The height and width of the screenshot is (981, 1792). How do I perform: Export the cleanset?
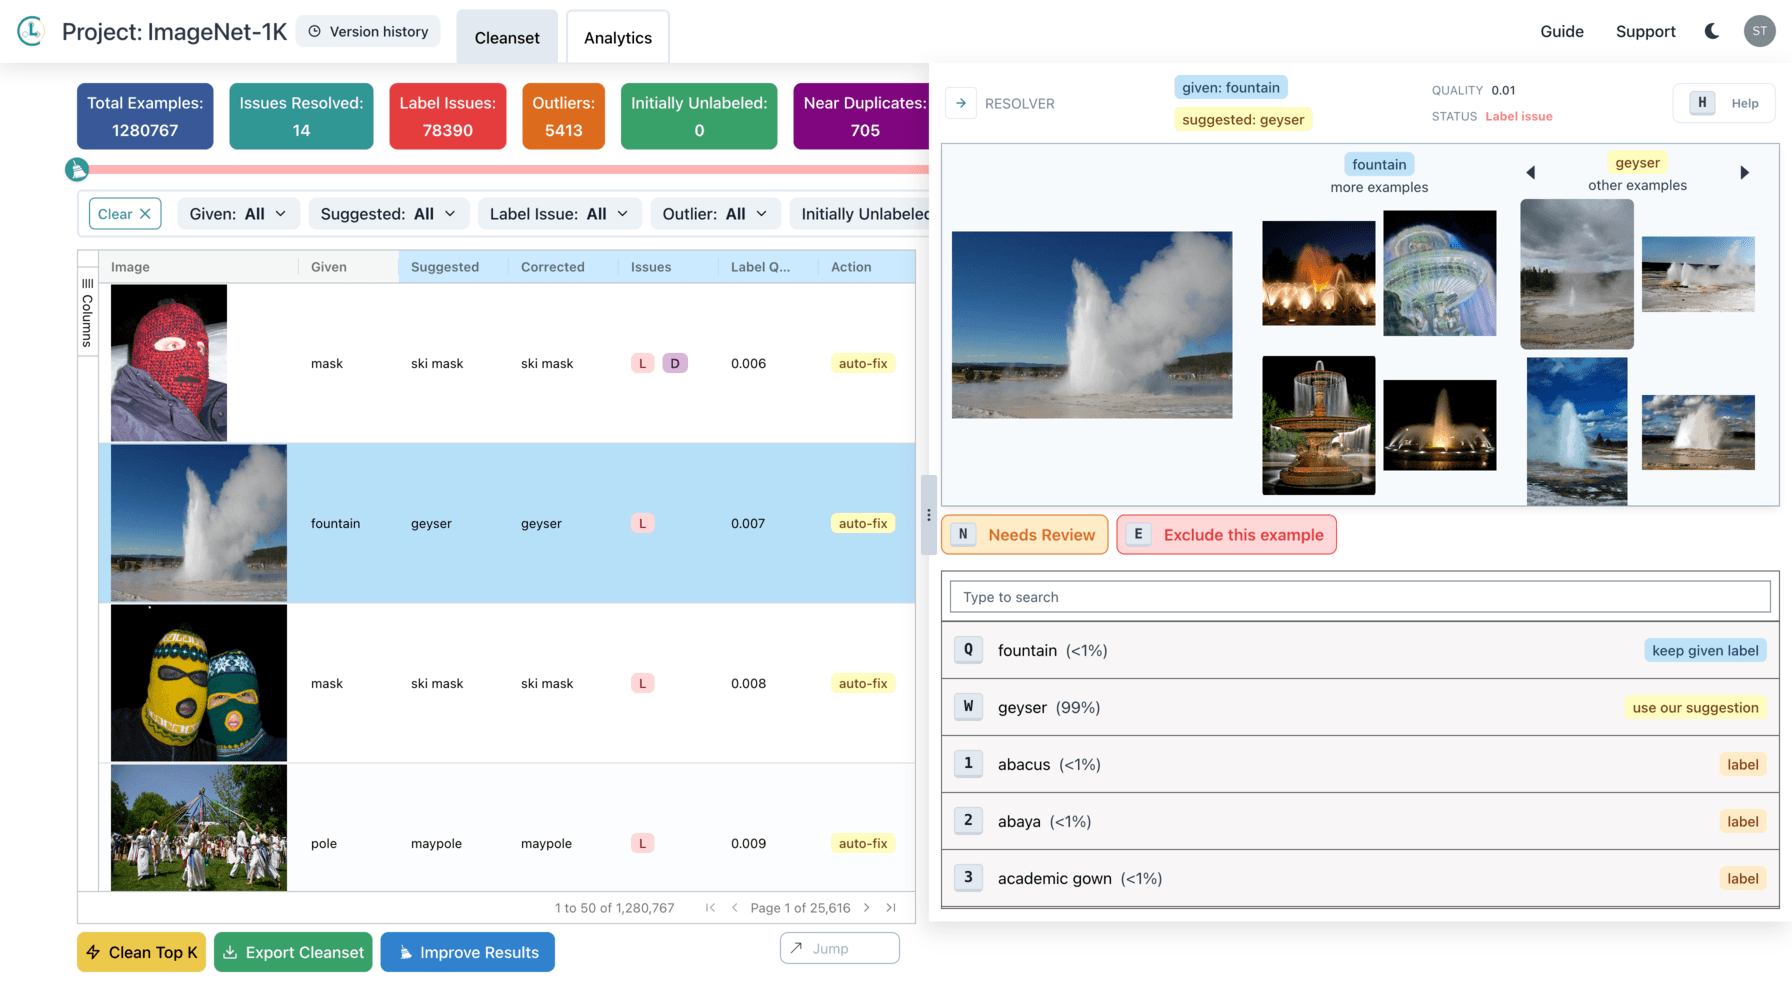293,952
